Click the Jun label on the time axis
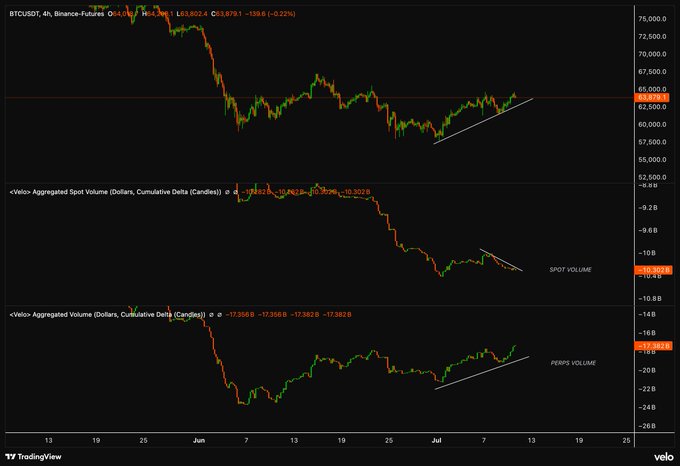The width and height of the screenshot is (680, 466). coord(199,440)
